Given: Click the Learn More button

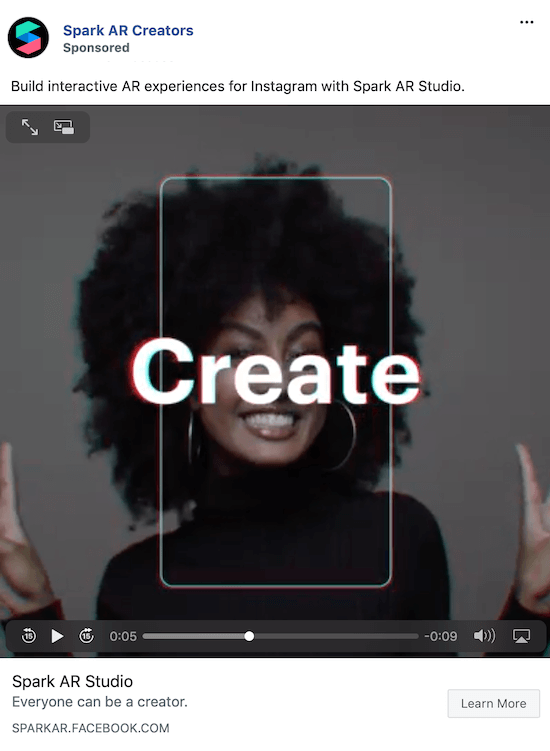Looking at the screenshot, I should point(493,703).
